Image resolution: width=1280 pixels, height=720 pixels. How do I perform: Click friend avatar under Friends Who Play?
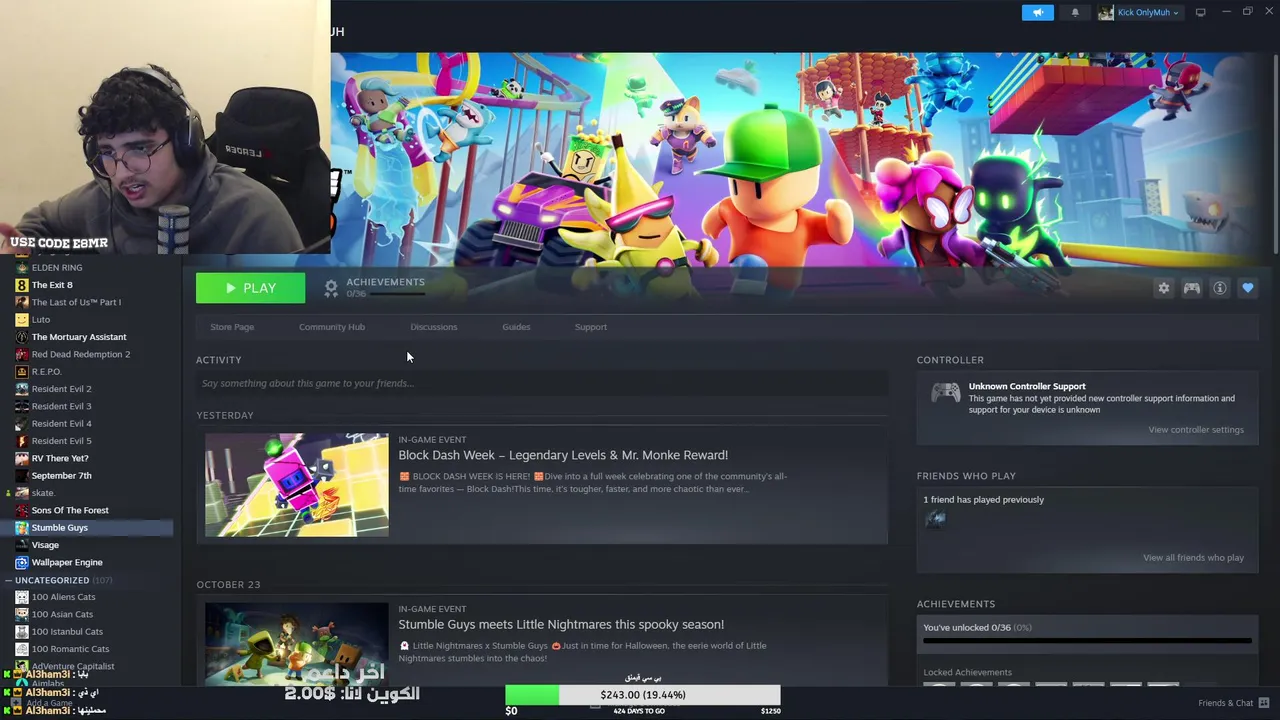coord(935,518)
